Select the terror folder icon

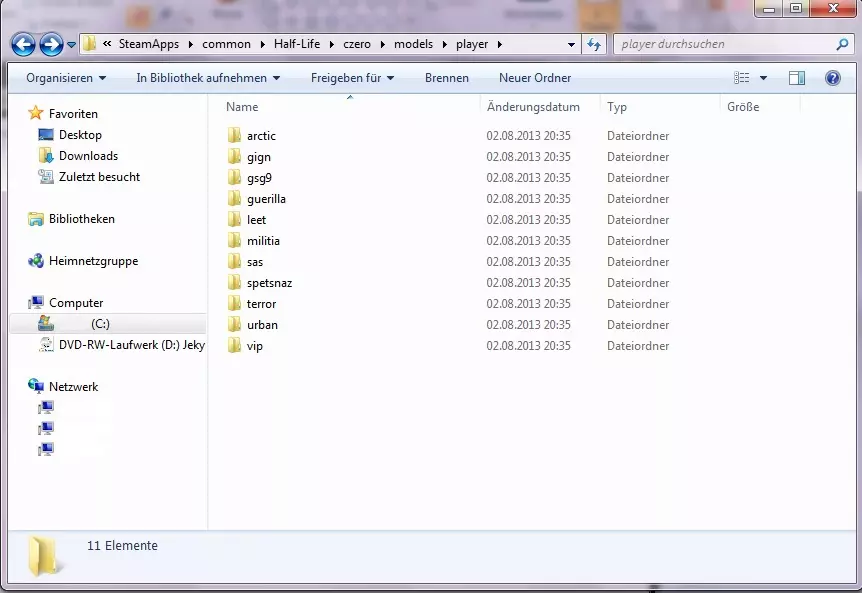[234, 303]
